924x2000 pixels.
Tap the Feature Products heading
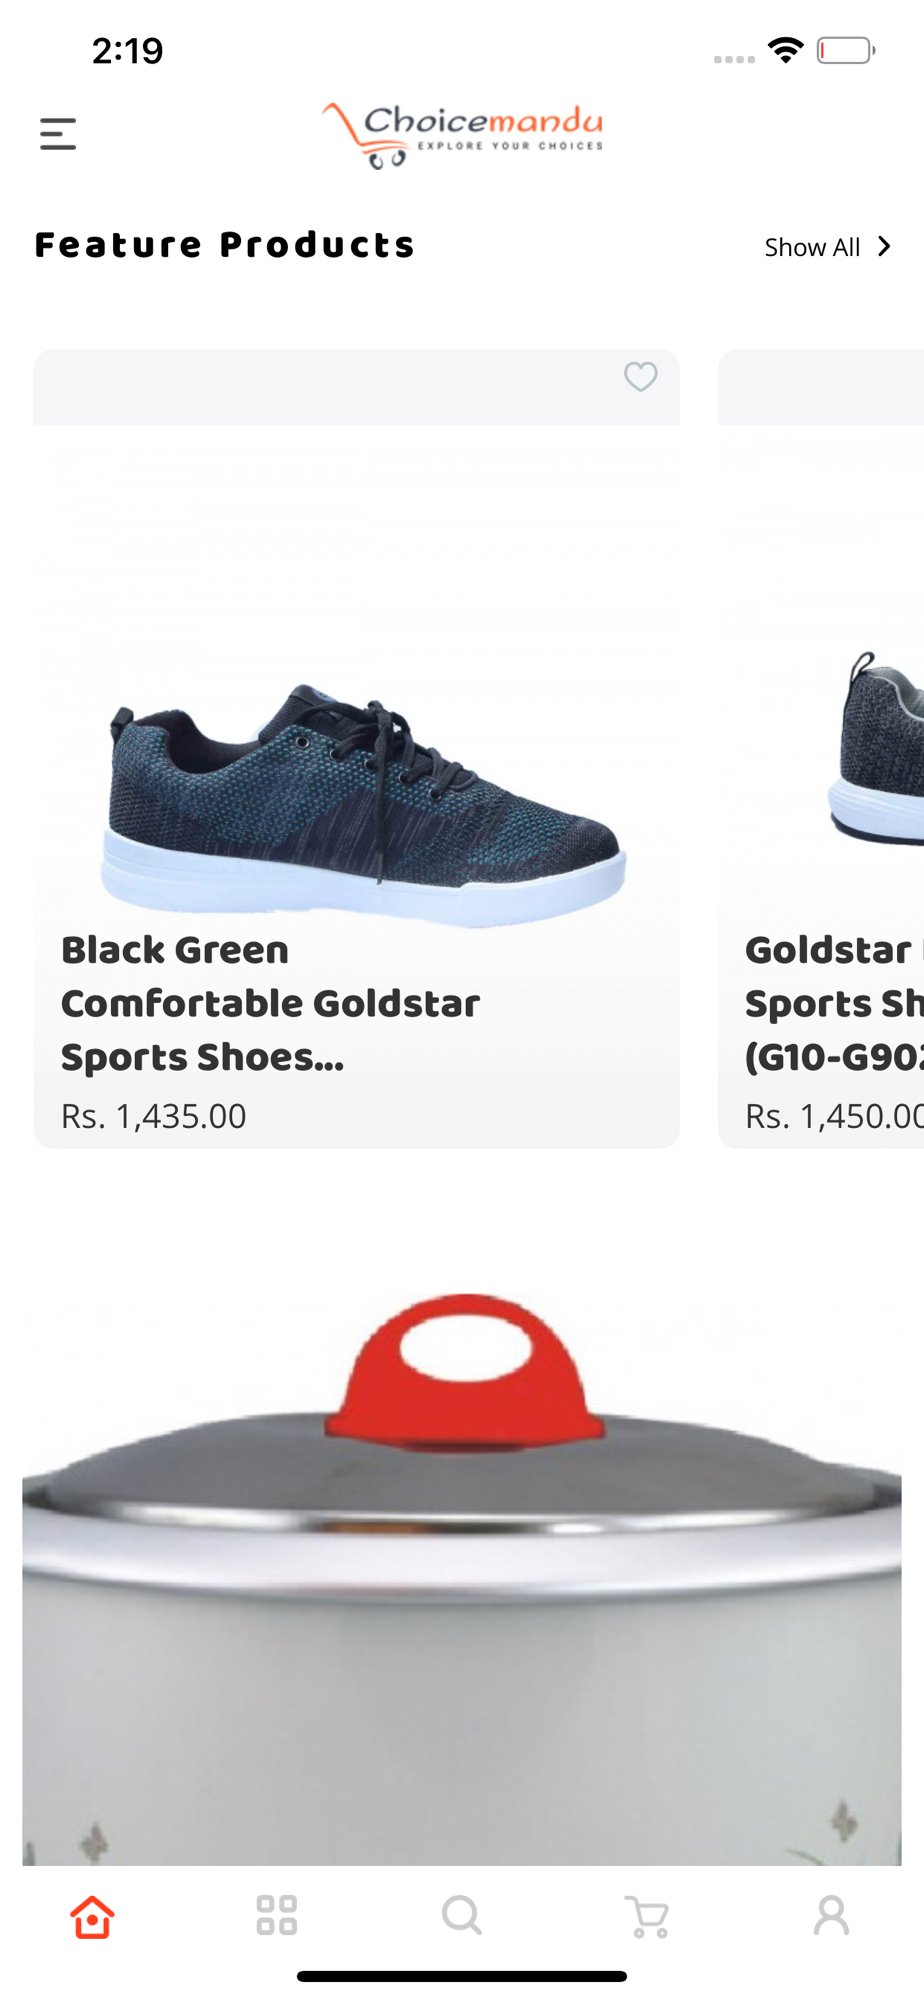(x=225, y=245)
